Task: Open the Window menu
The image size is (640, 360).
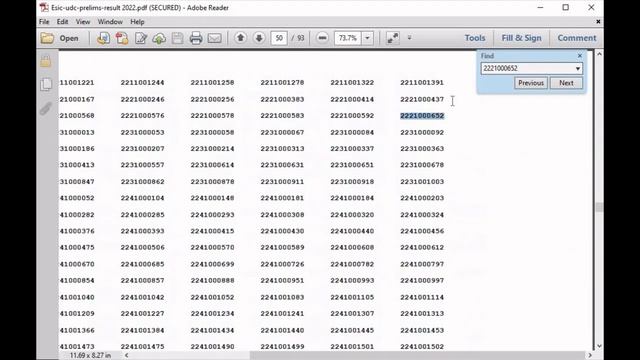Action: tap(110, 22)
